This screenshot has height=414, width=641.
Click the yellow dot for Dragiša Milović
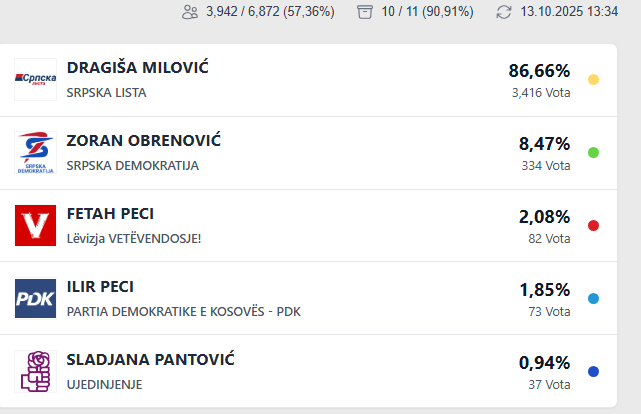[x=593, y=80]
